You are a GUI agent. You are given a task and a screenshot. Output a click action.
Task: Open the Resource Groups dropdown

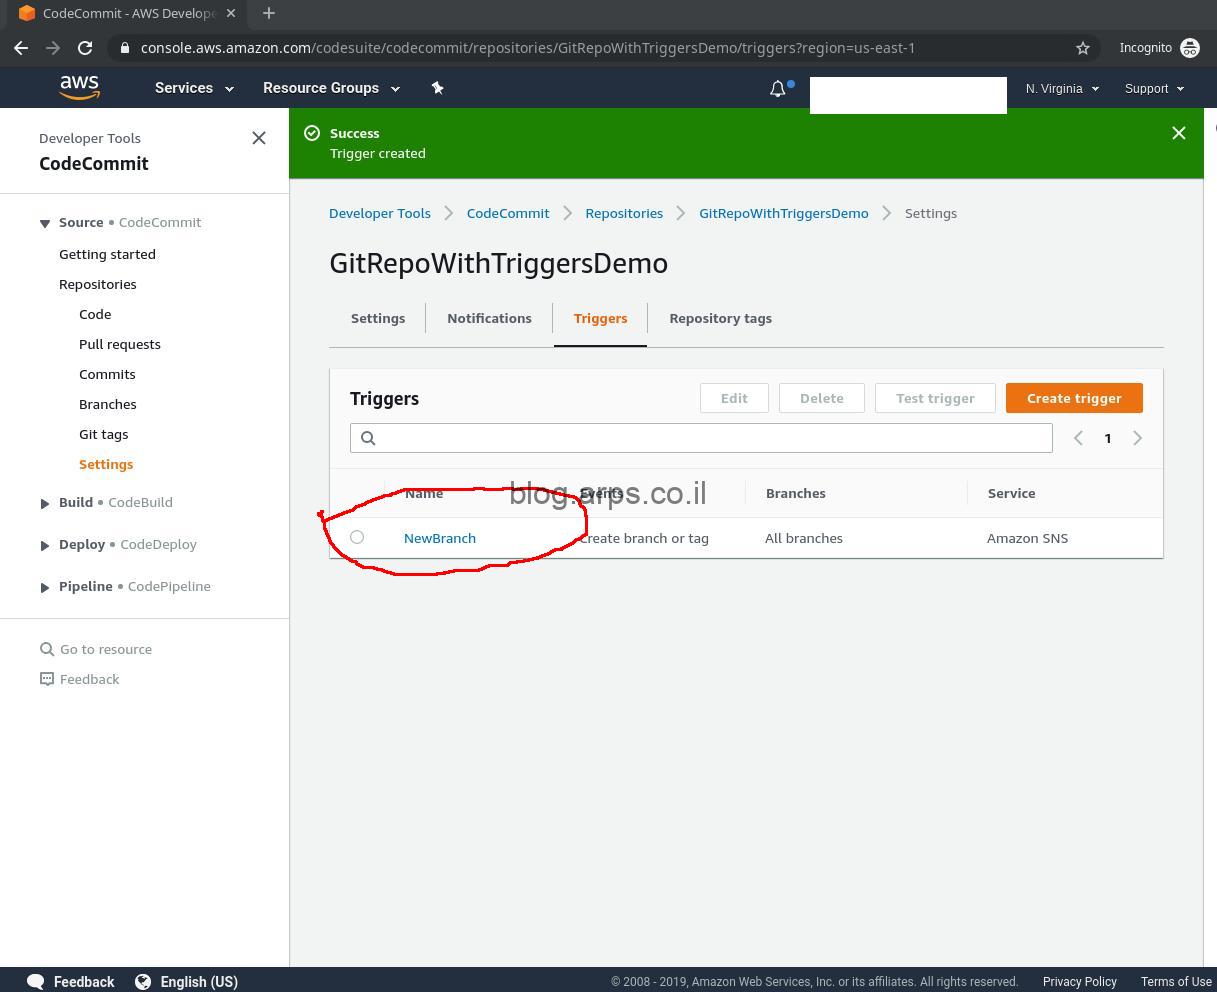[x=331, y=88]
